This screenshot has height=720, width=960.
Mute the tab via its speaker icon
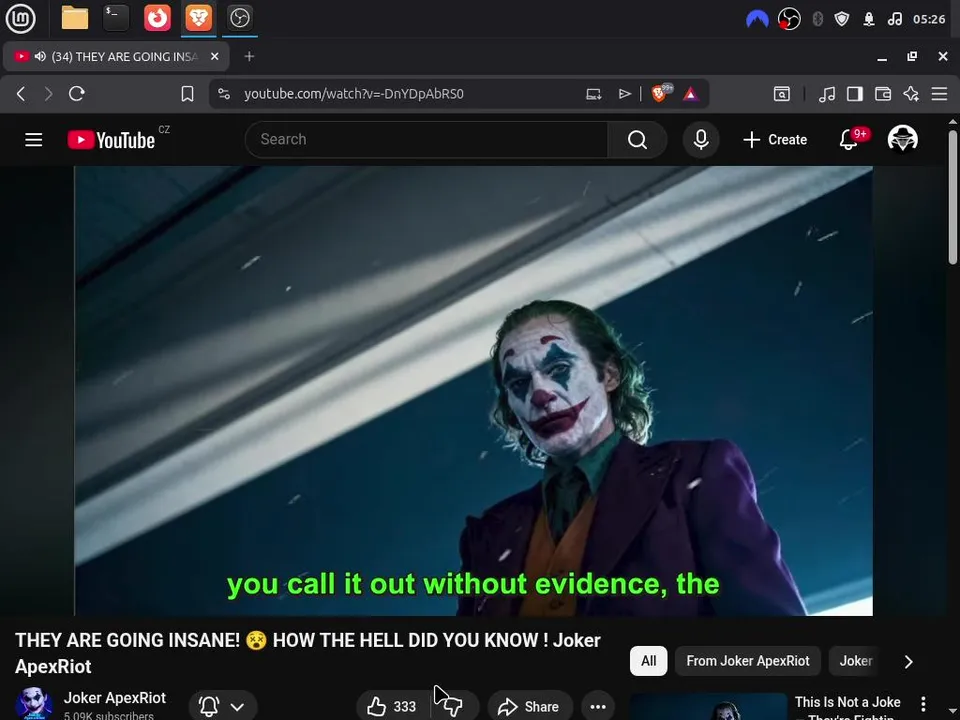point(40,56)
